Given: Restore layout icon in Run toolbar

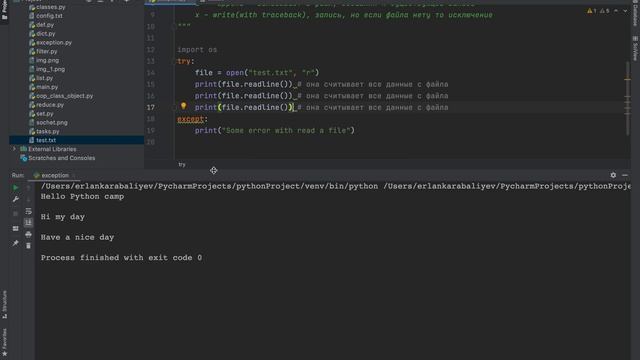Looking at the screenshot, I should (16, 229).
